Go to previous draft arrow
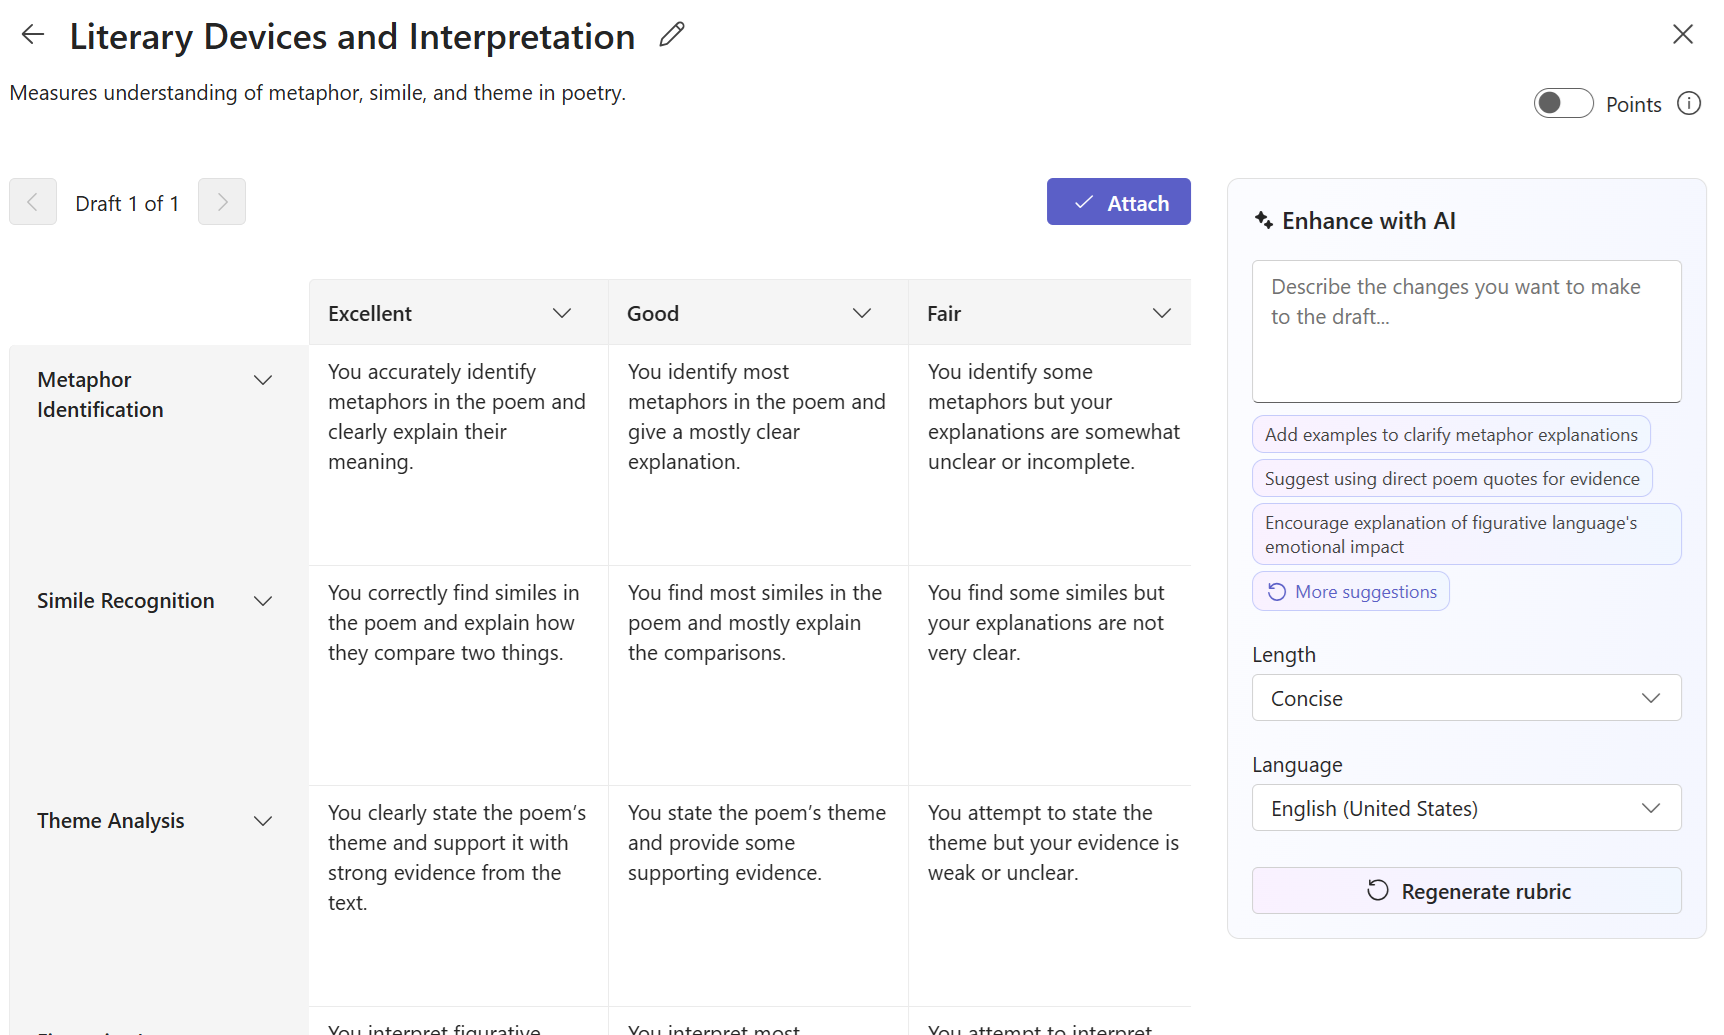 [33, 202]
